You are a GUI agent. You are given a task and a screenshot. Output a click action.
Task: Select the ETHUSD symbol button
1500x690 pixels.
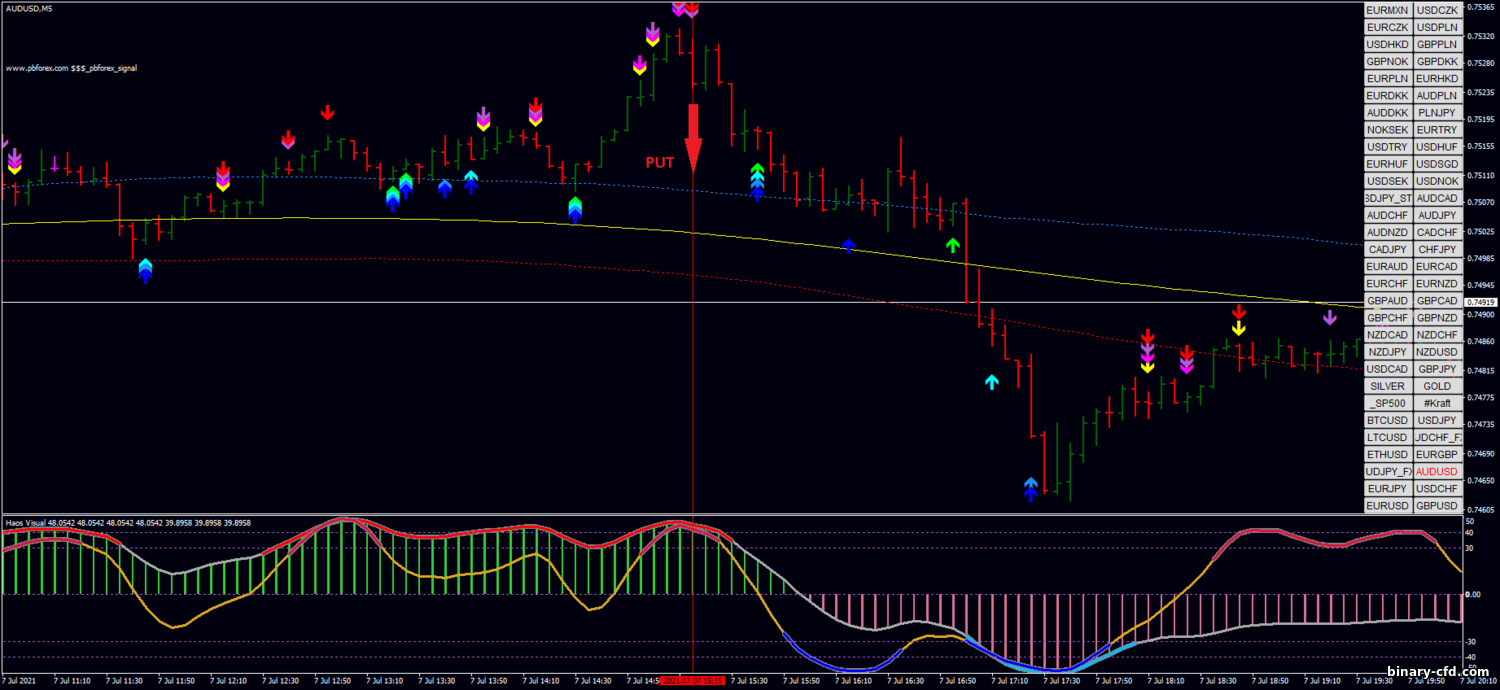point(1387,454)
